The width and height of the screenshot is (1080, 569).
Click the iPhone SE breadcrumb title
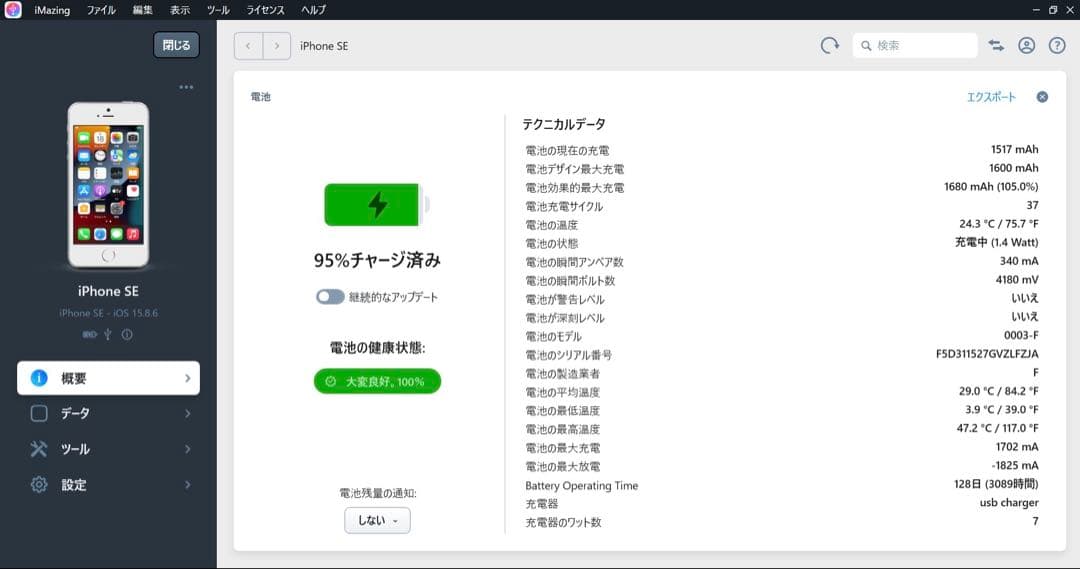[x=324, y=46]
